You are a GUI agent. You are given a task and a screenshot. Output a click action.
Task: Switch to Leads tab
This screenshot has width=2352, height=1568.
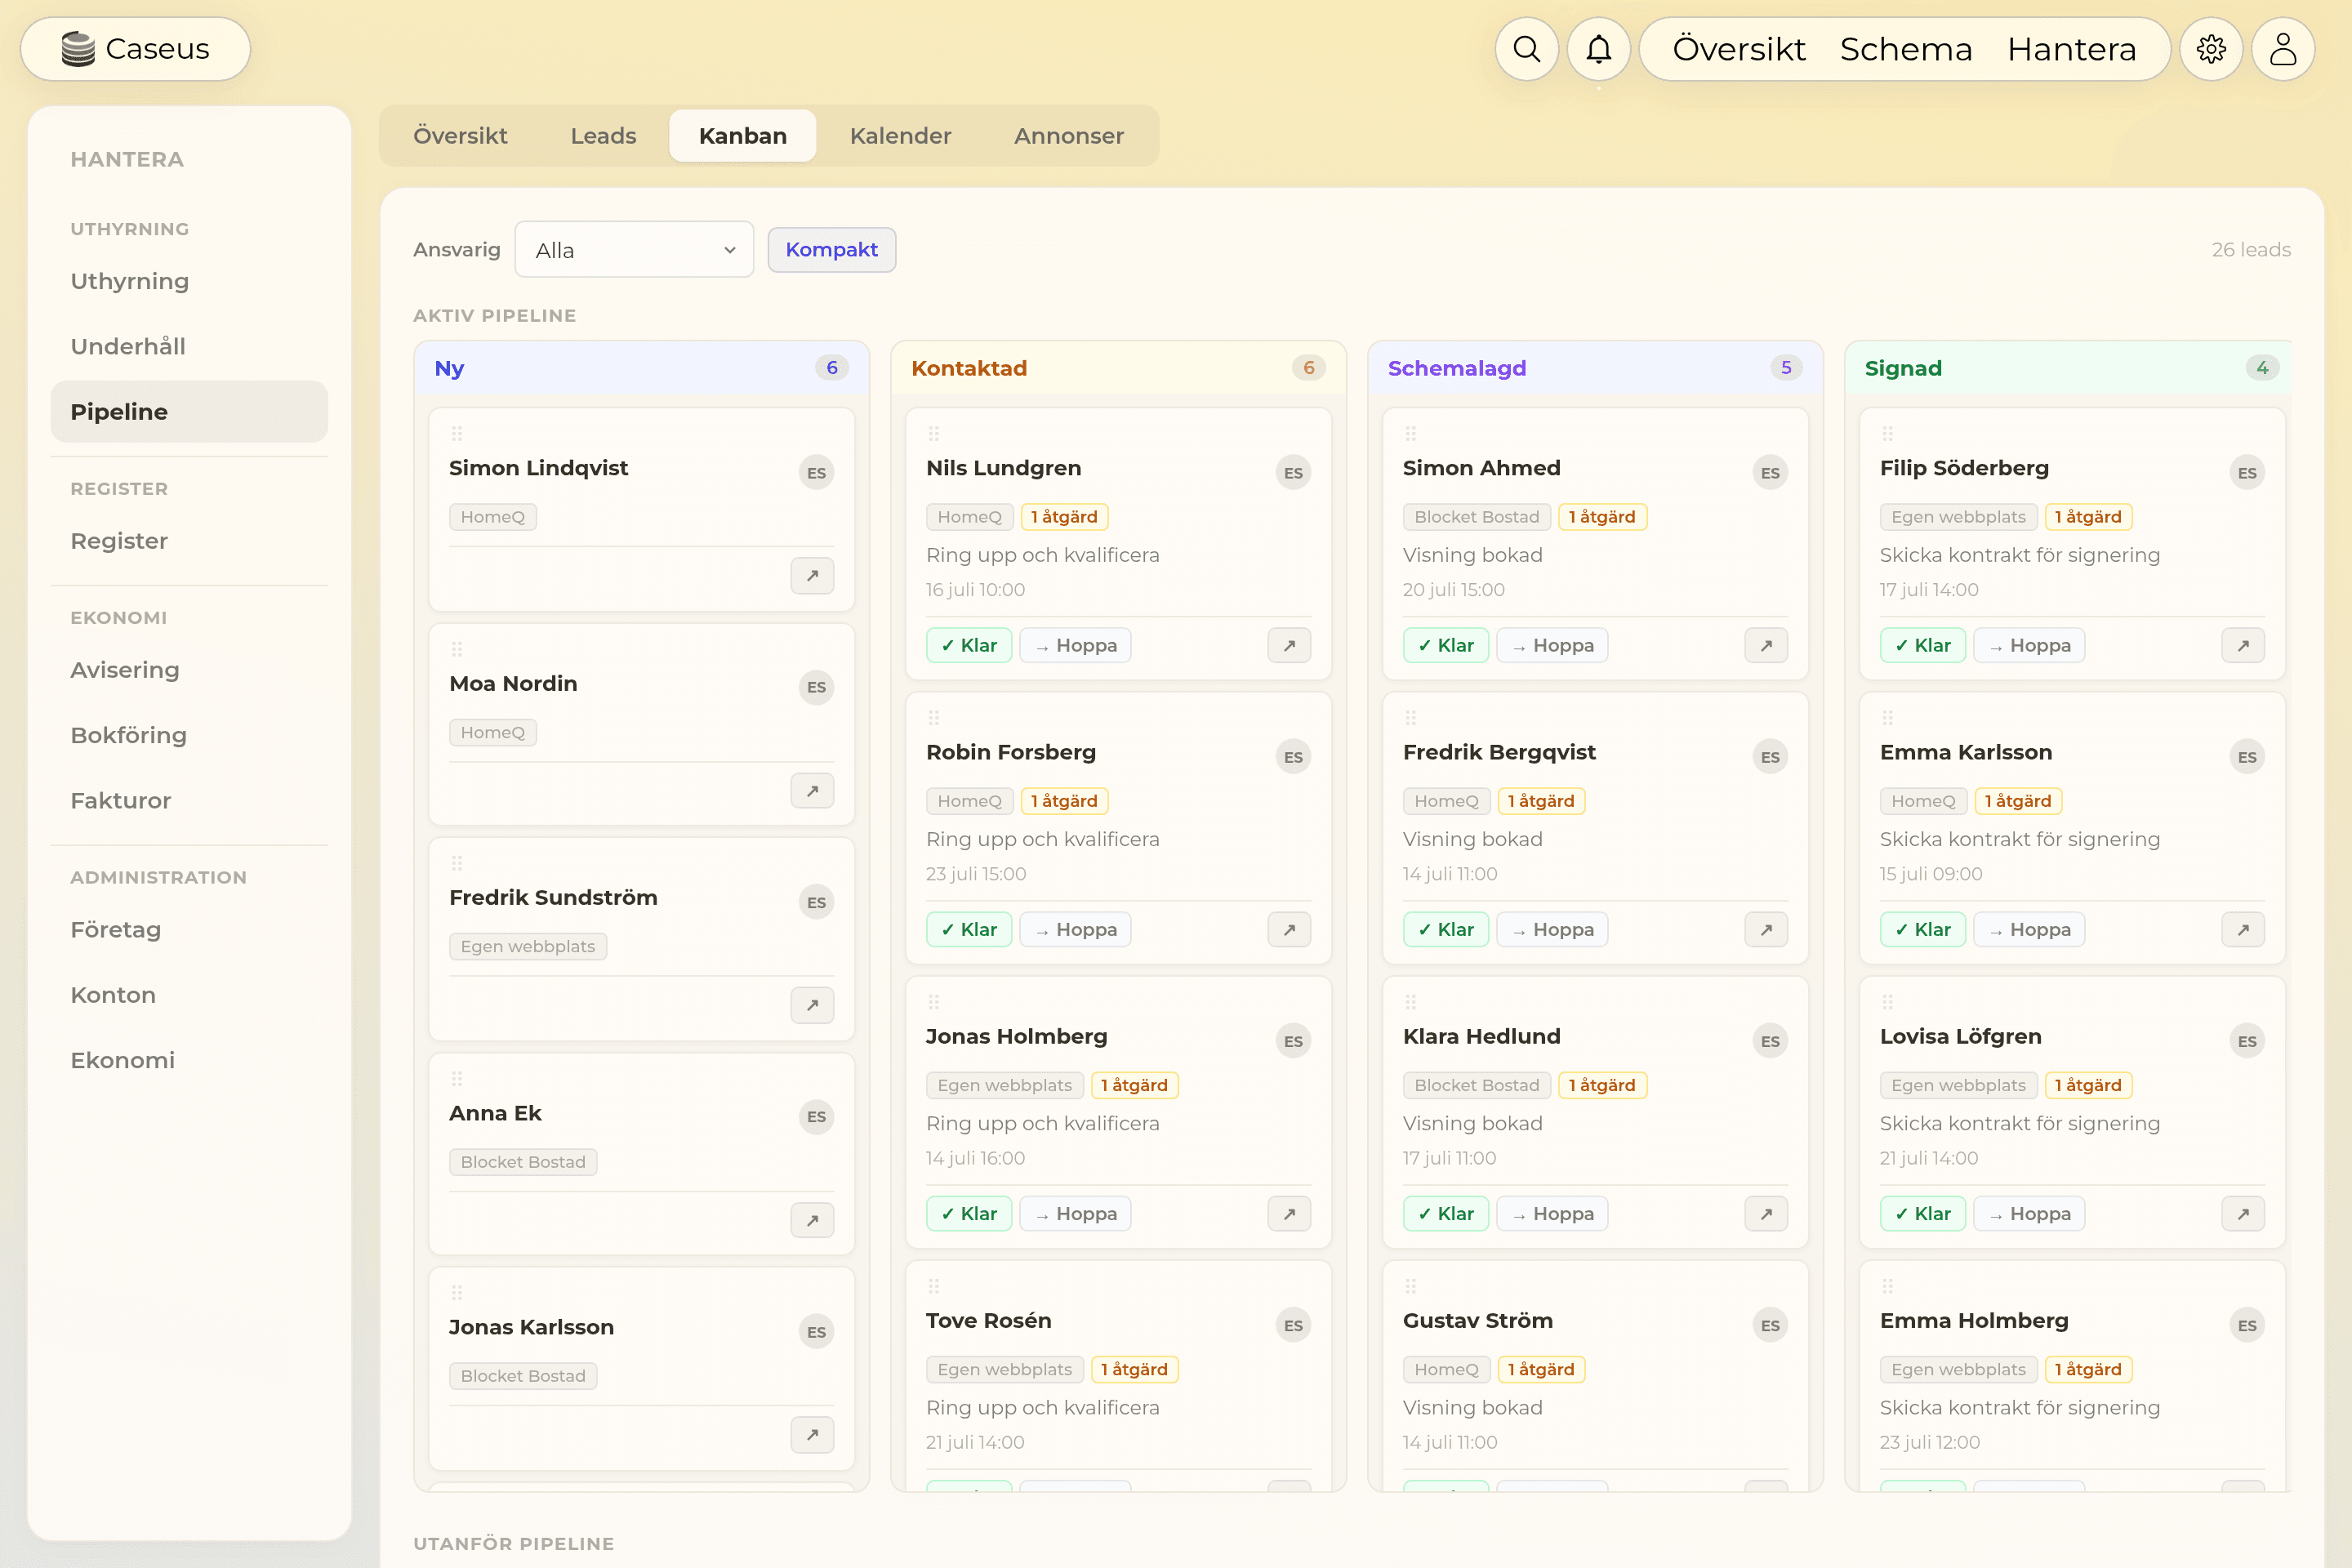603,135
